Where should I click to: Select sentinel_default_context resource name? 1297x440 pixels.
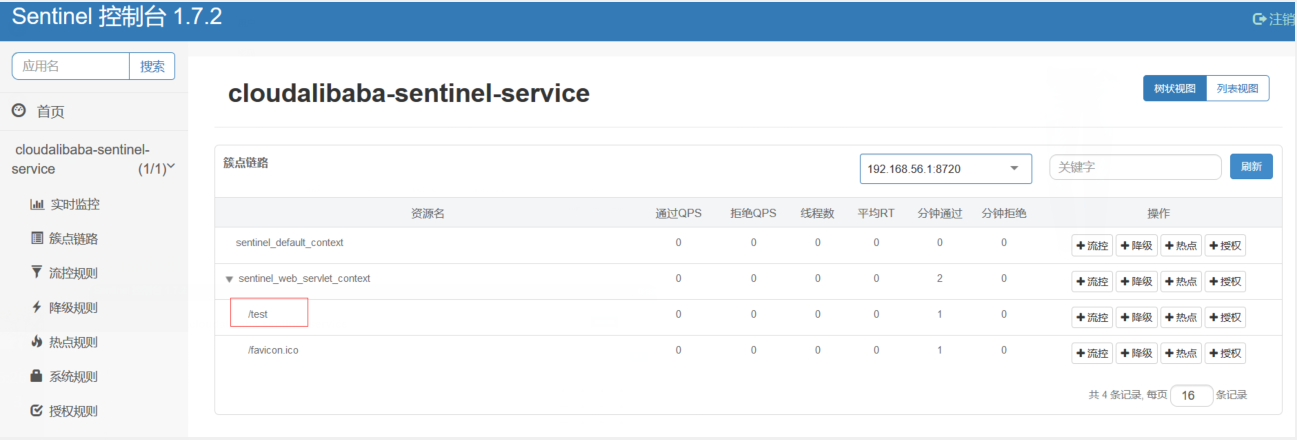coord(290,242)
